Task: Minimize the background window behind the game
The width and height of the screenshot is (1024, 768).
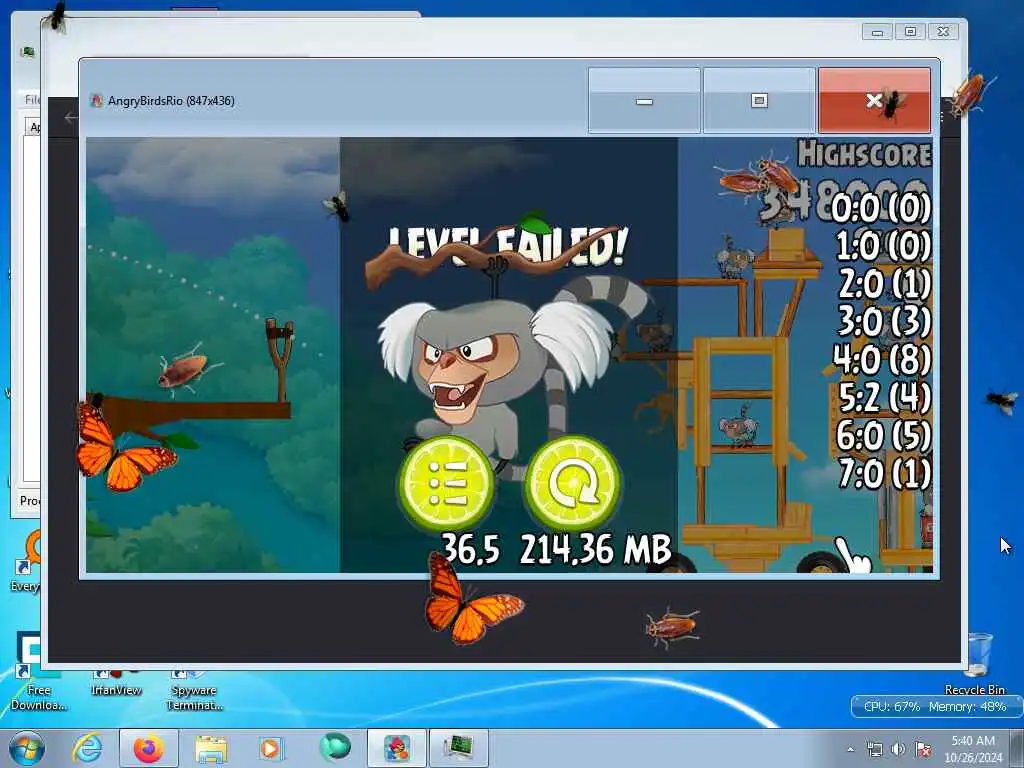Action: [877, 31]
